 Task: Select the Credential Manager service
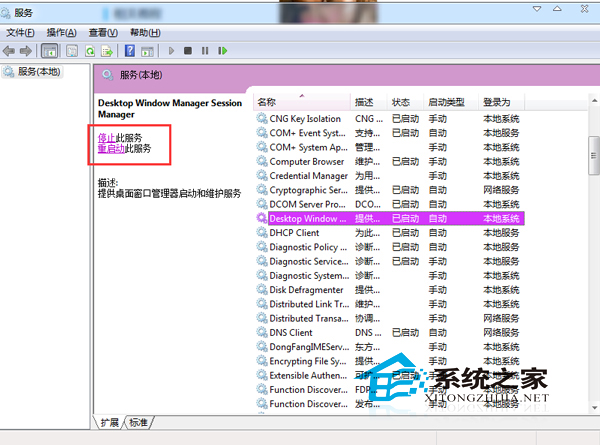click(x=390, y=176)
